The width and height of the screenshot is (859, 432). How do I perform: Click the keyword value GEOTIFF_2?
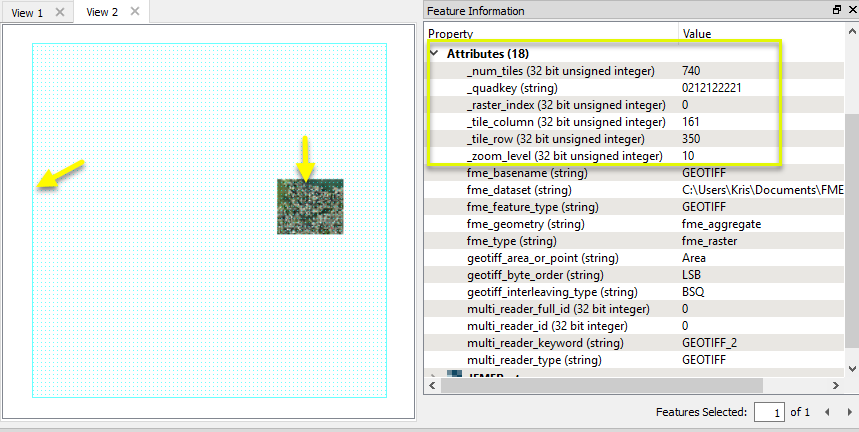coord(709,343)
